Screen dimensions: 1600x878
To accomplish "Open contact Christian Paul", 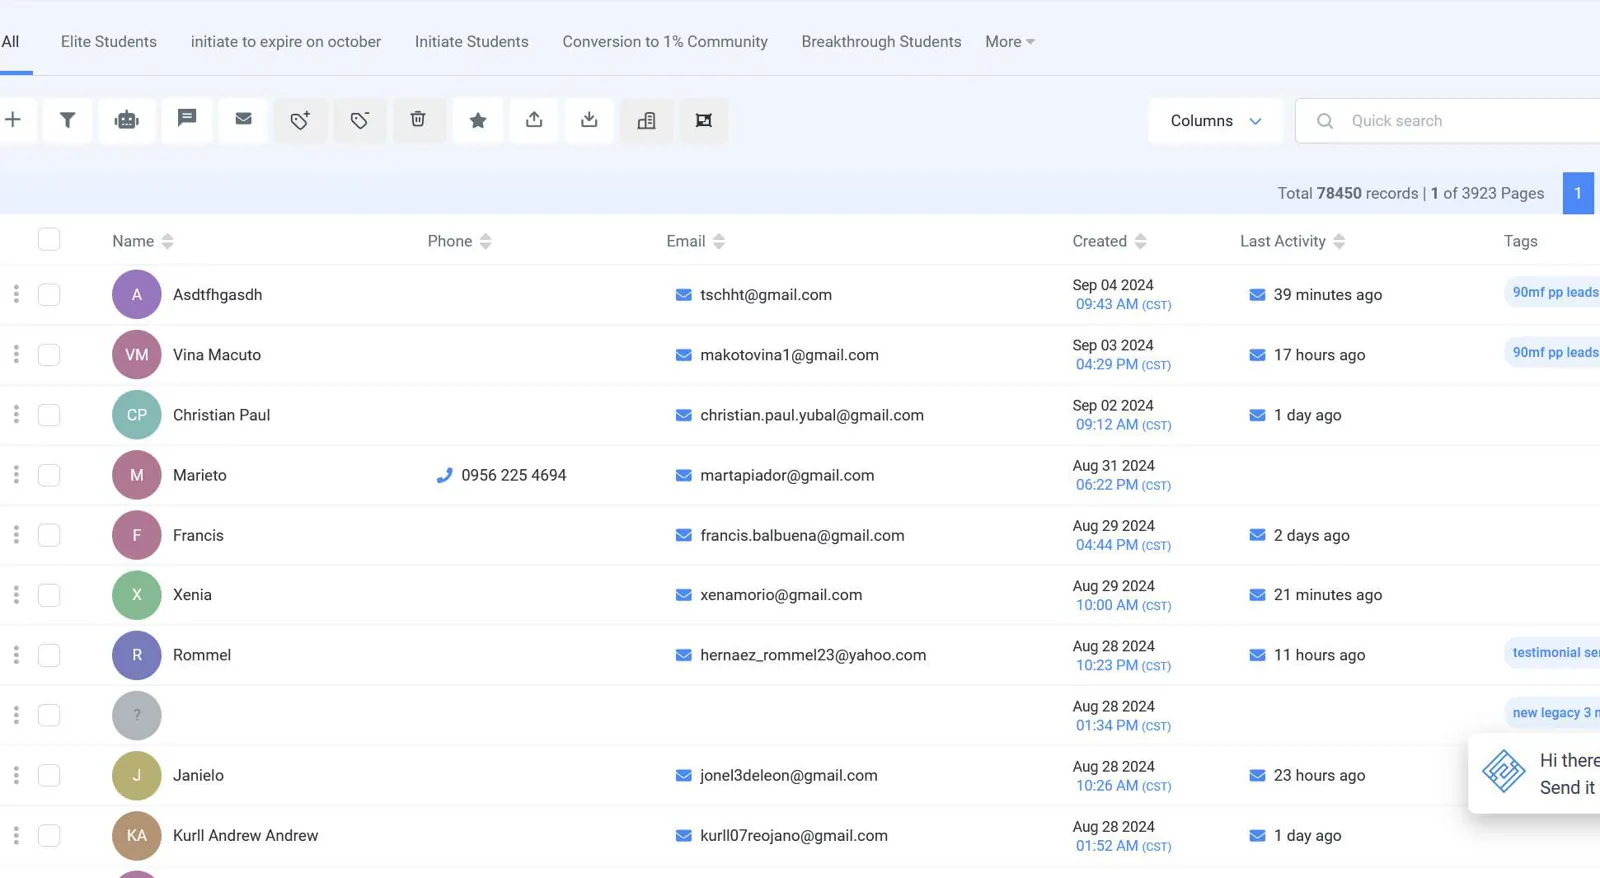I will click(221, 415).
